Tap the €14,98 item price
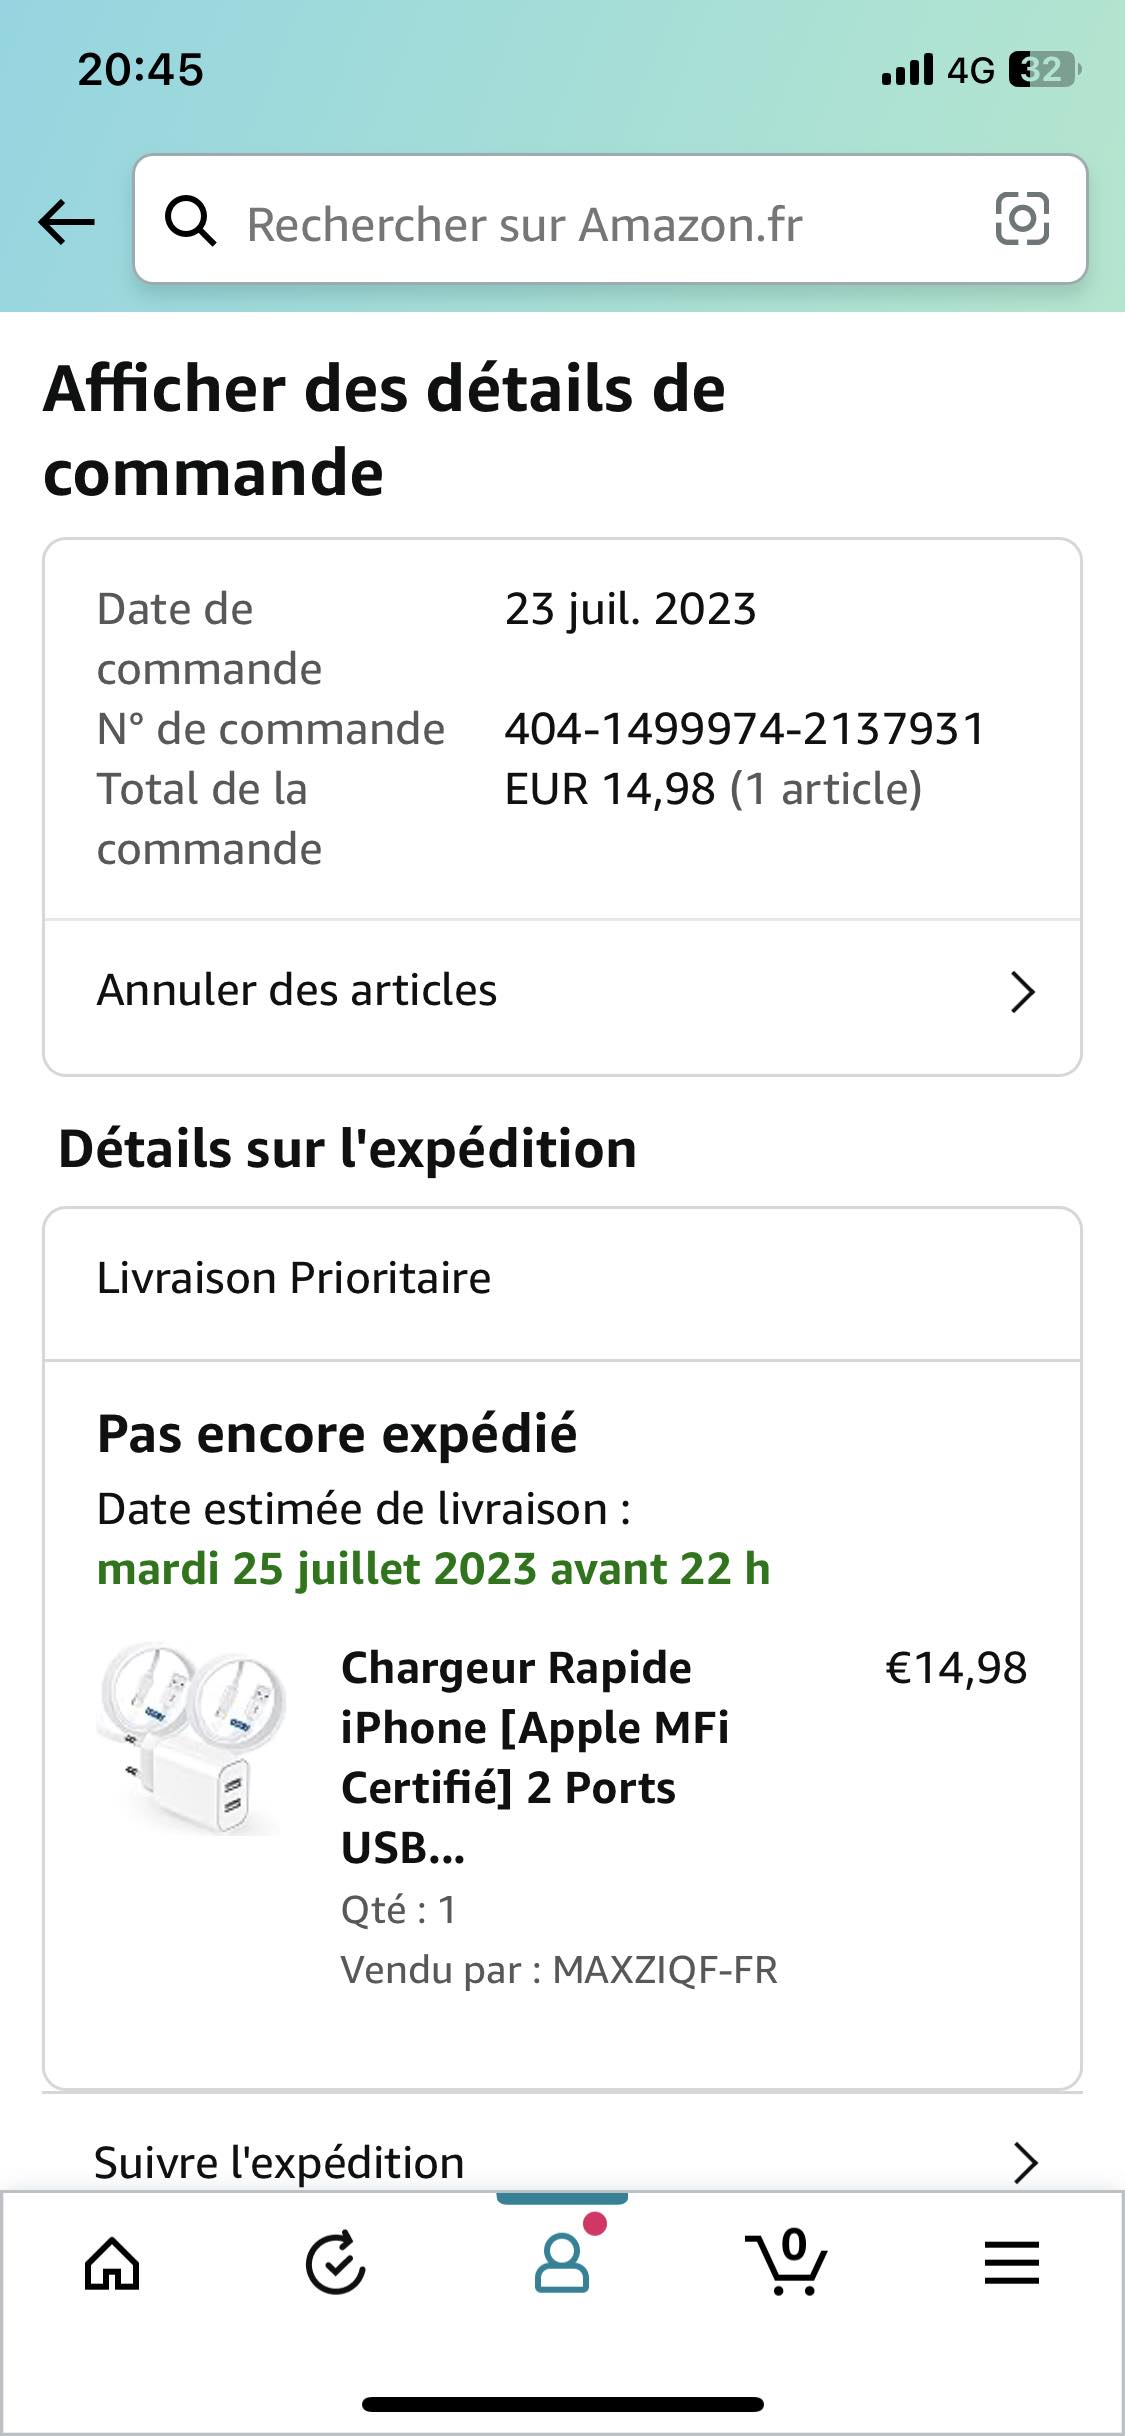The width and height of the screenshot is (1125, 2436). [x=956, y=1668]
